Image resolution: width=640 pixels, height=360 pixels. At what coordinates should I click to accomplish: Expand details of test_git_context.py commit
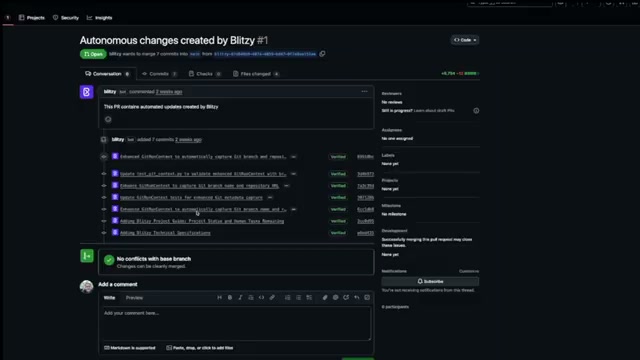(293, 174)
